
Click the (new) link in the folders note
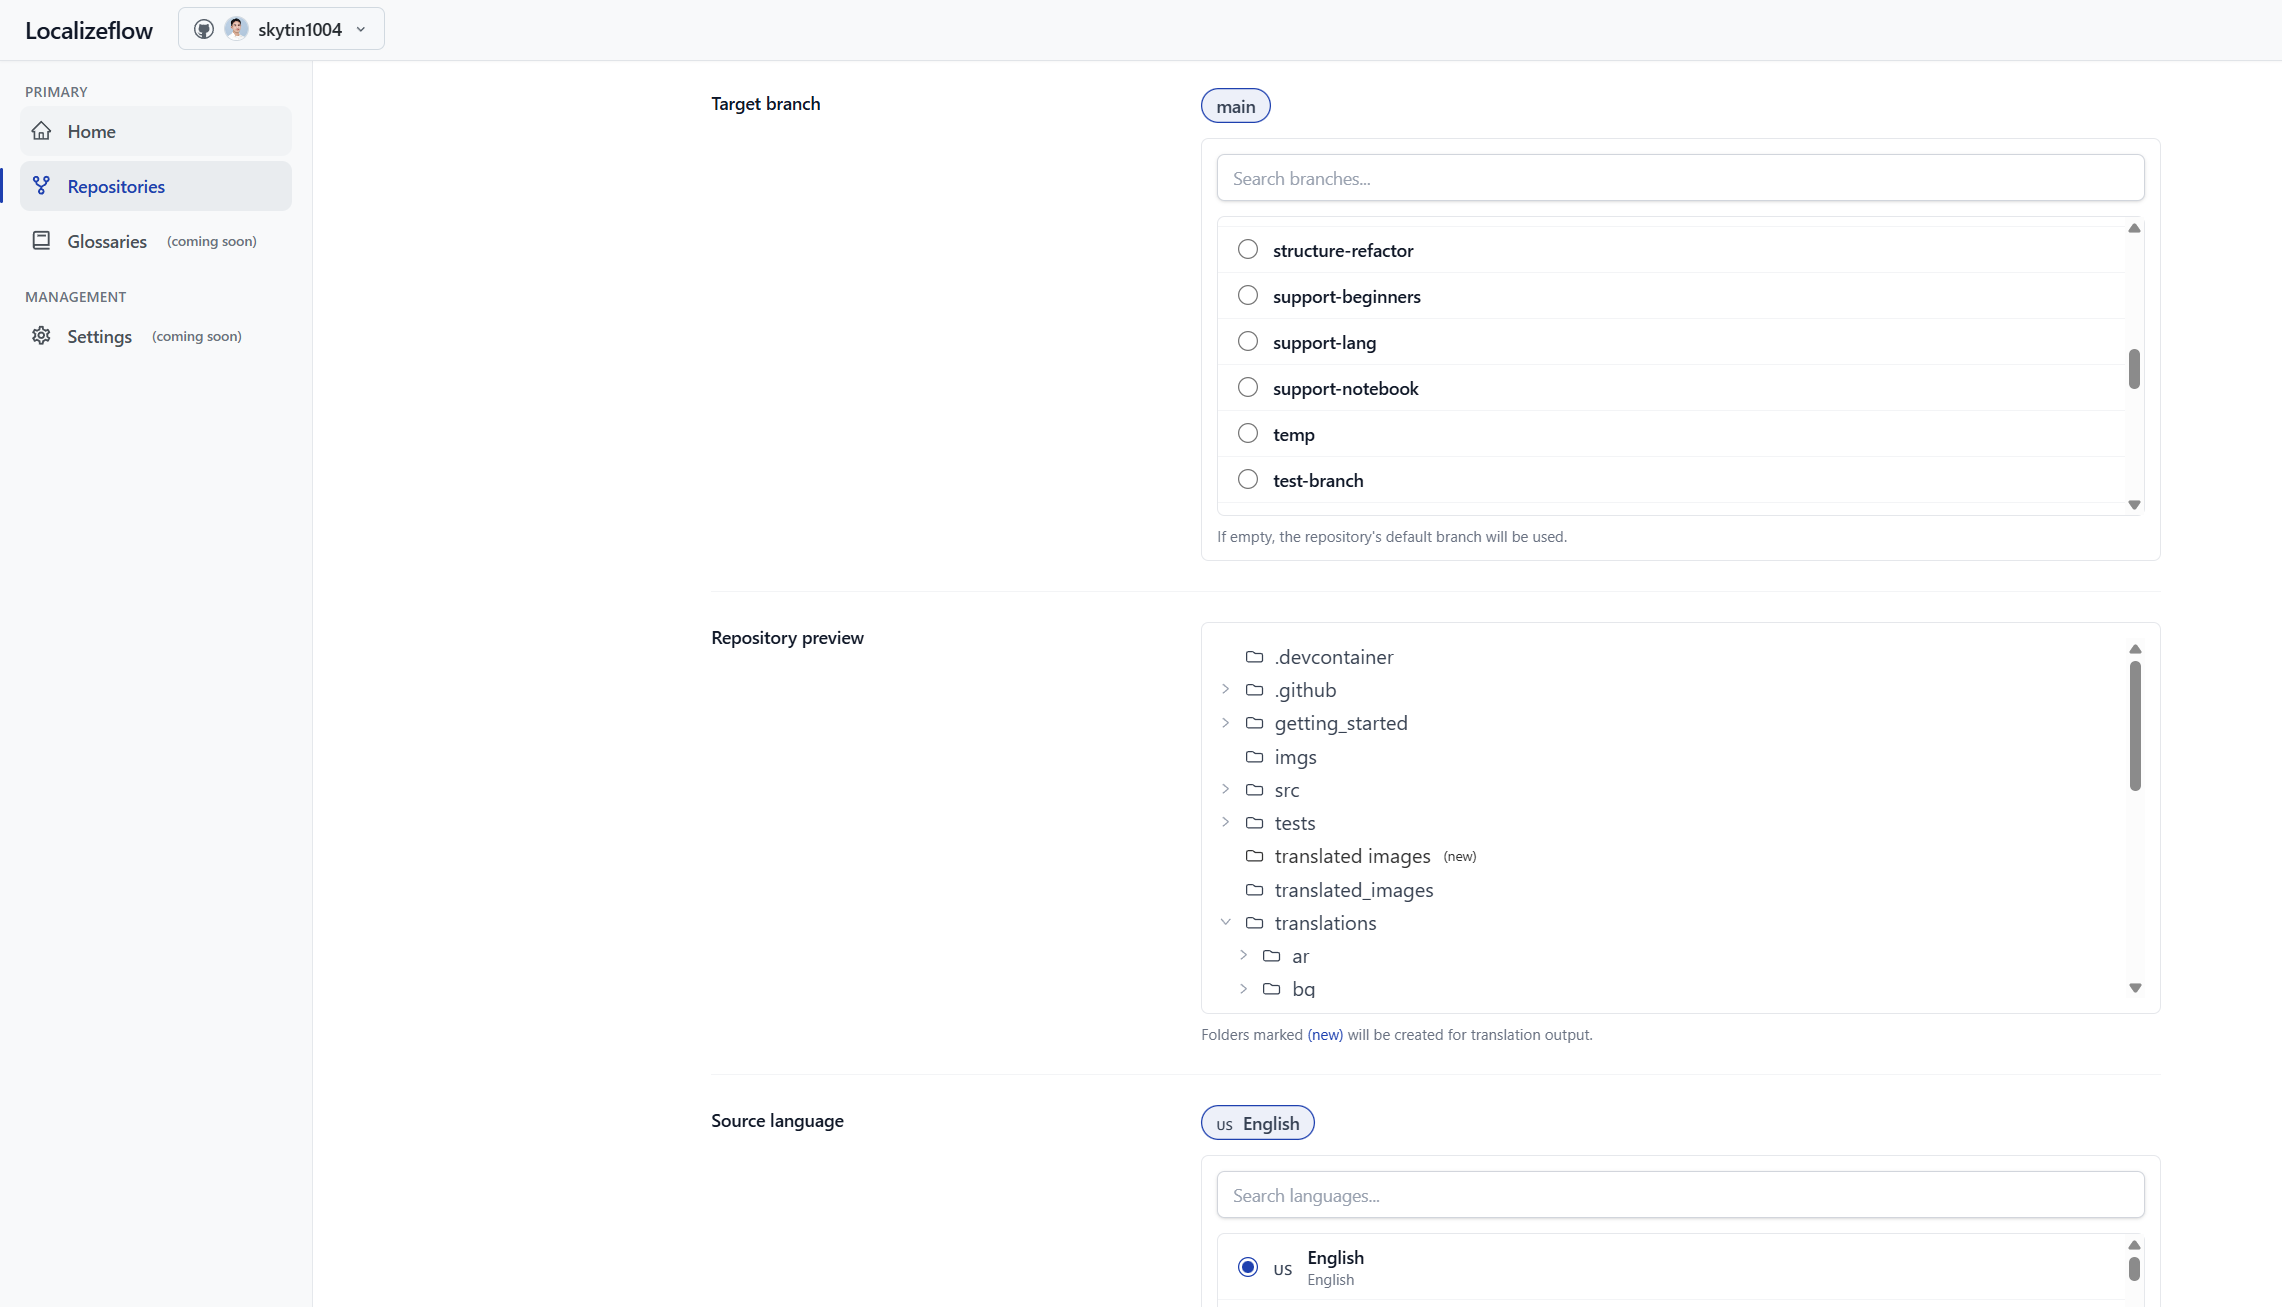click(1325, 1034)
